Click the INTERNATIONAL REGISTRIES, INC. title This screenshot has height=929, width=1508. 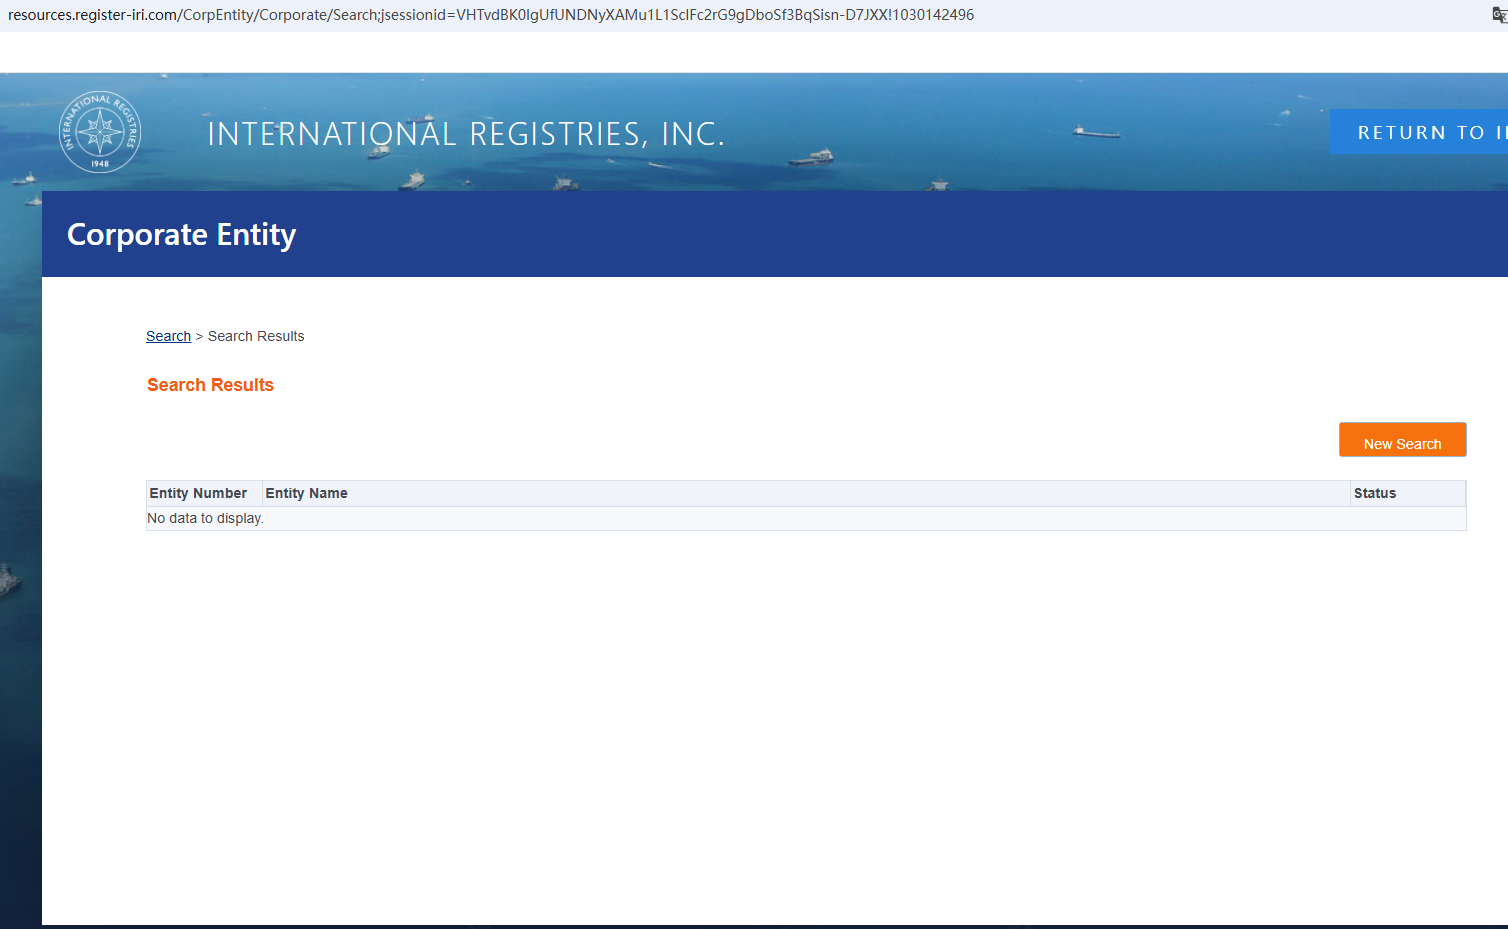[x=466, y=134]
